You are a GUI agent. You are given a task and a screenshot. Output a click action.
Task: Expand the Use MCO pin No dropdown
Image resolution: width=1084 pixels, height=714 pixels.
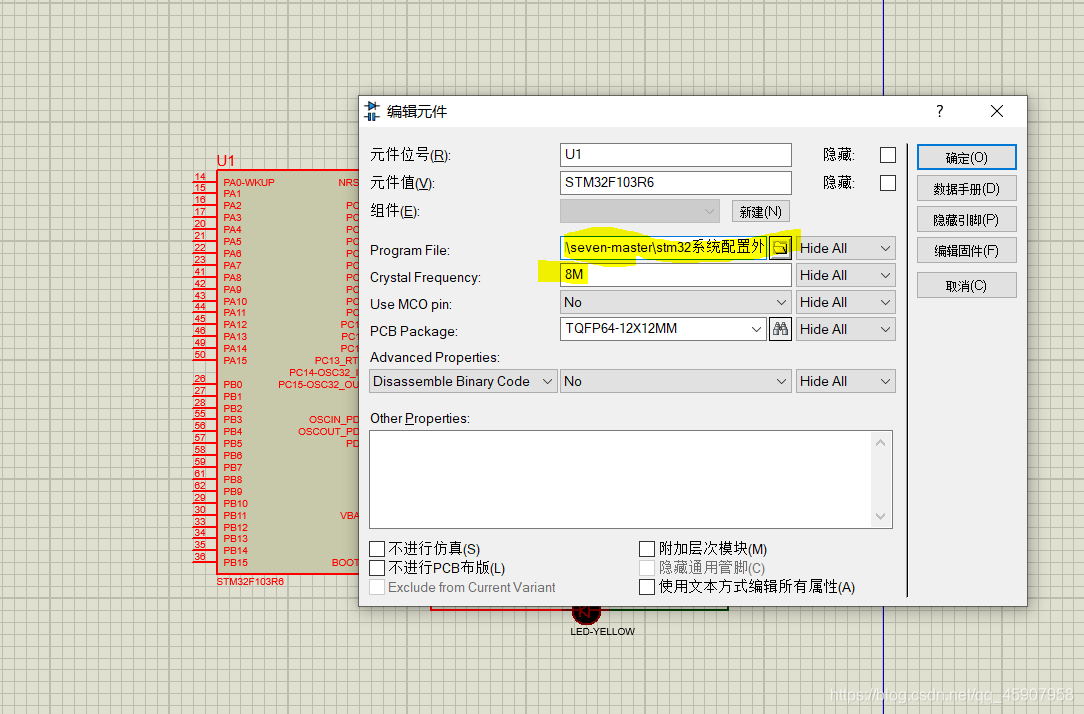point(675,302)
